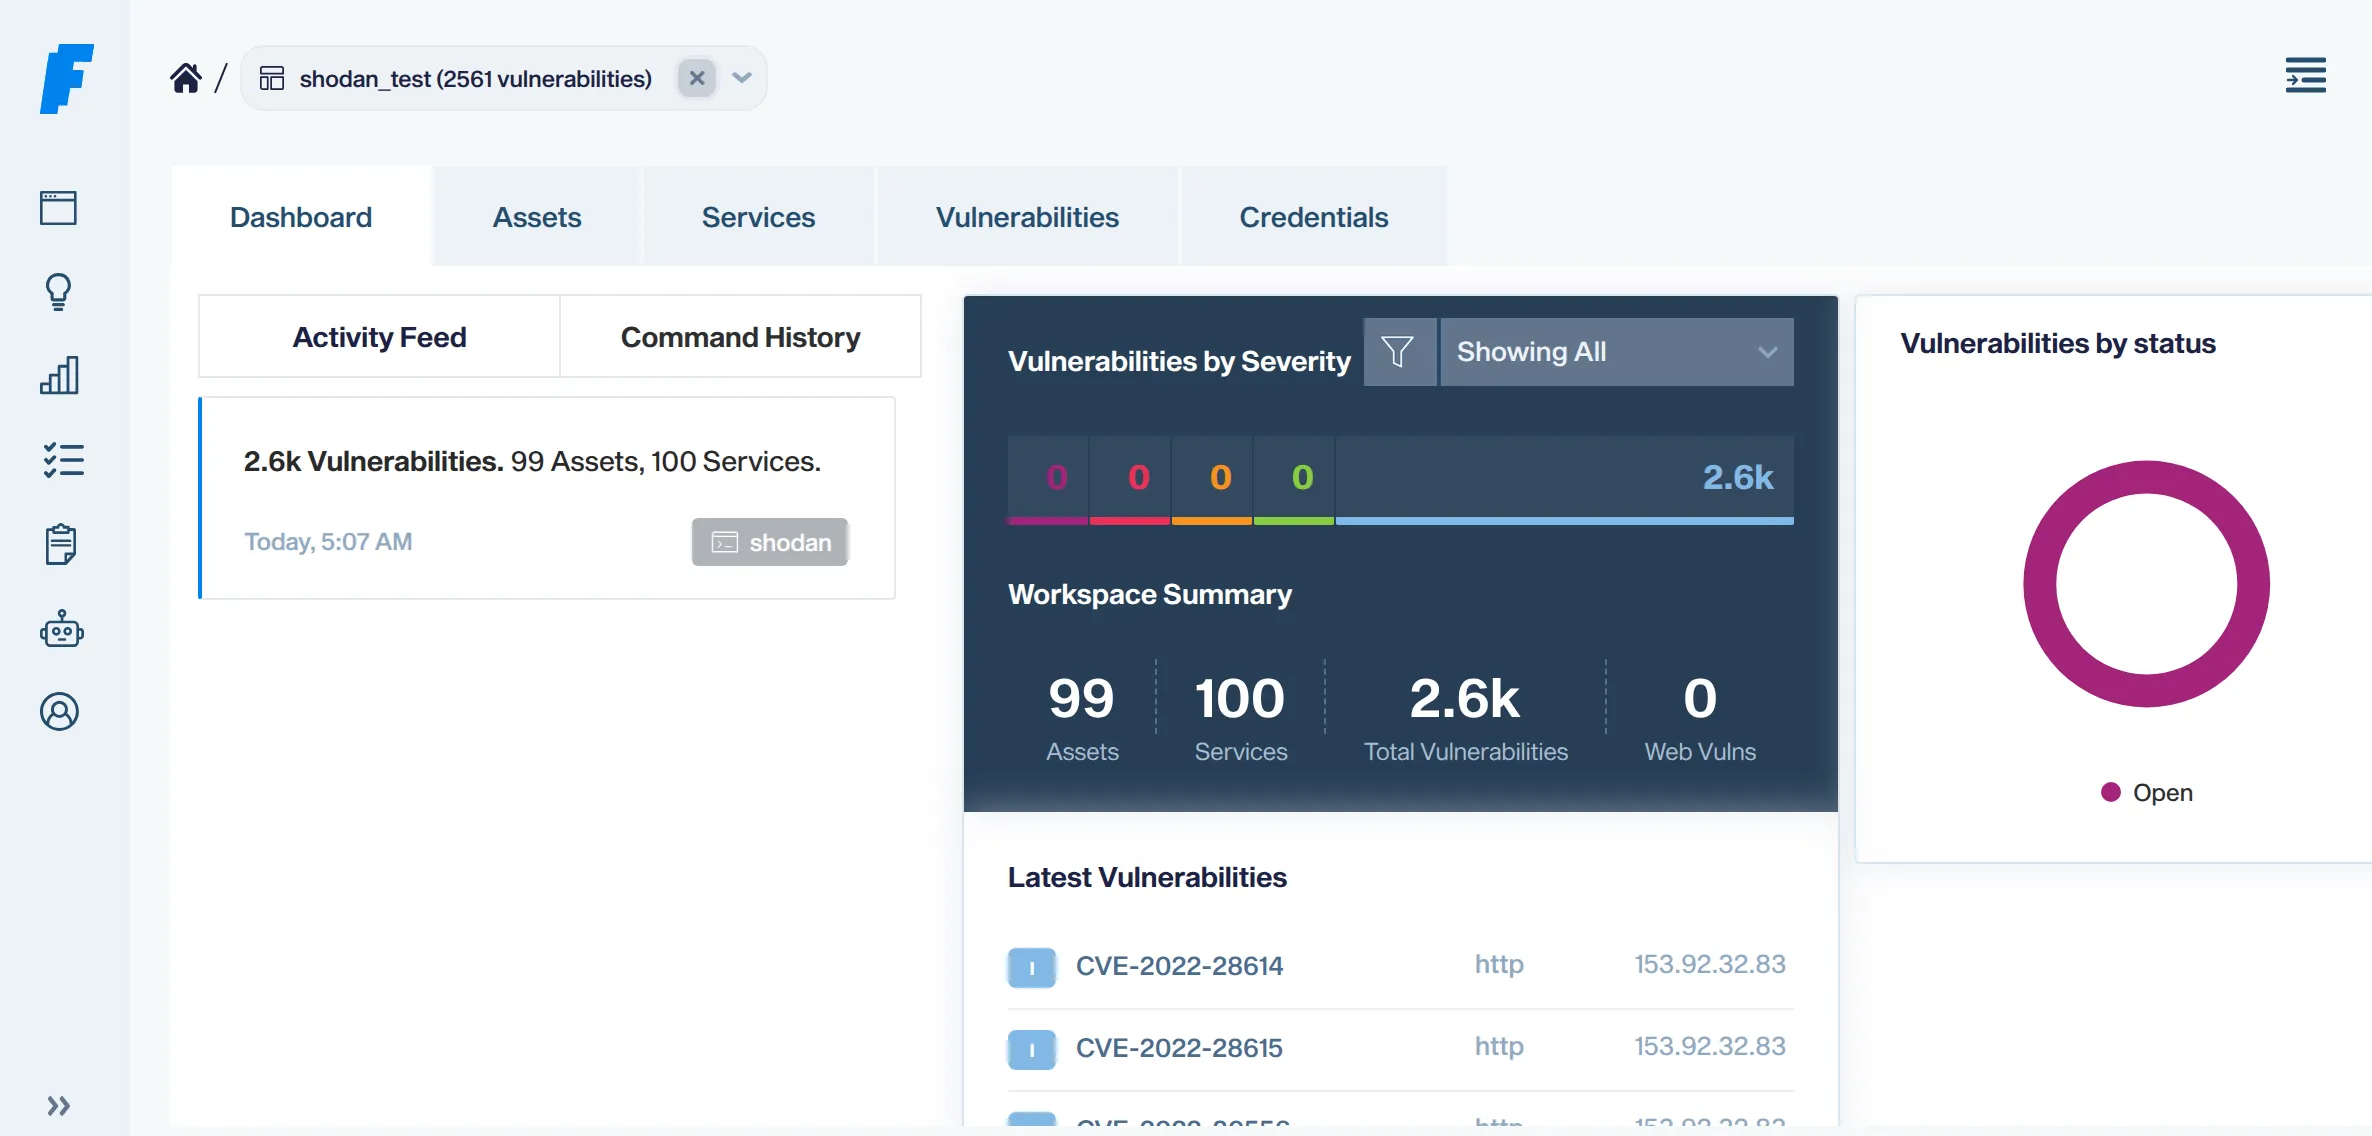2372x1136 pixels.
Task: Click the shodan command tag
Action: 769,542
